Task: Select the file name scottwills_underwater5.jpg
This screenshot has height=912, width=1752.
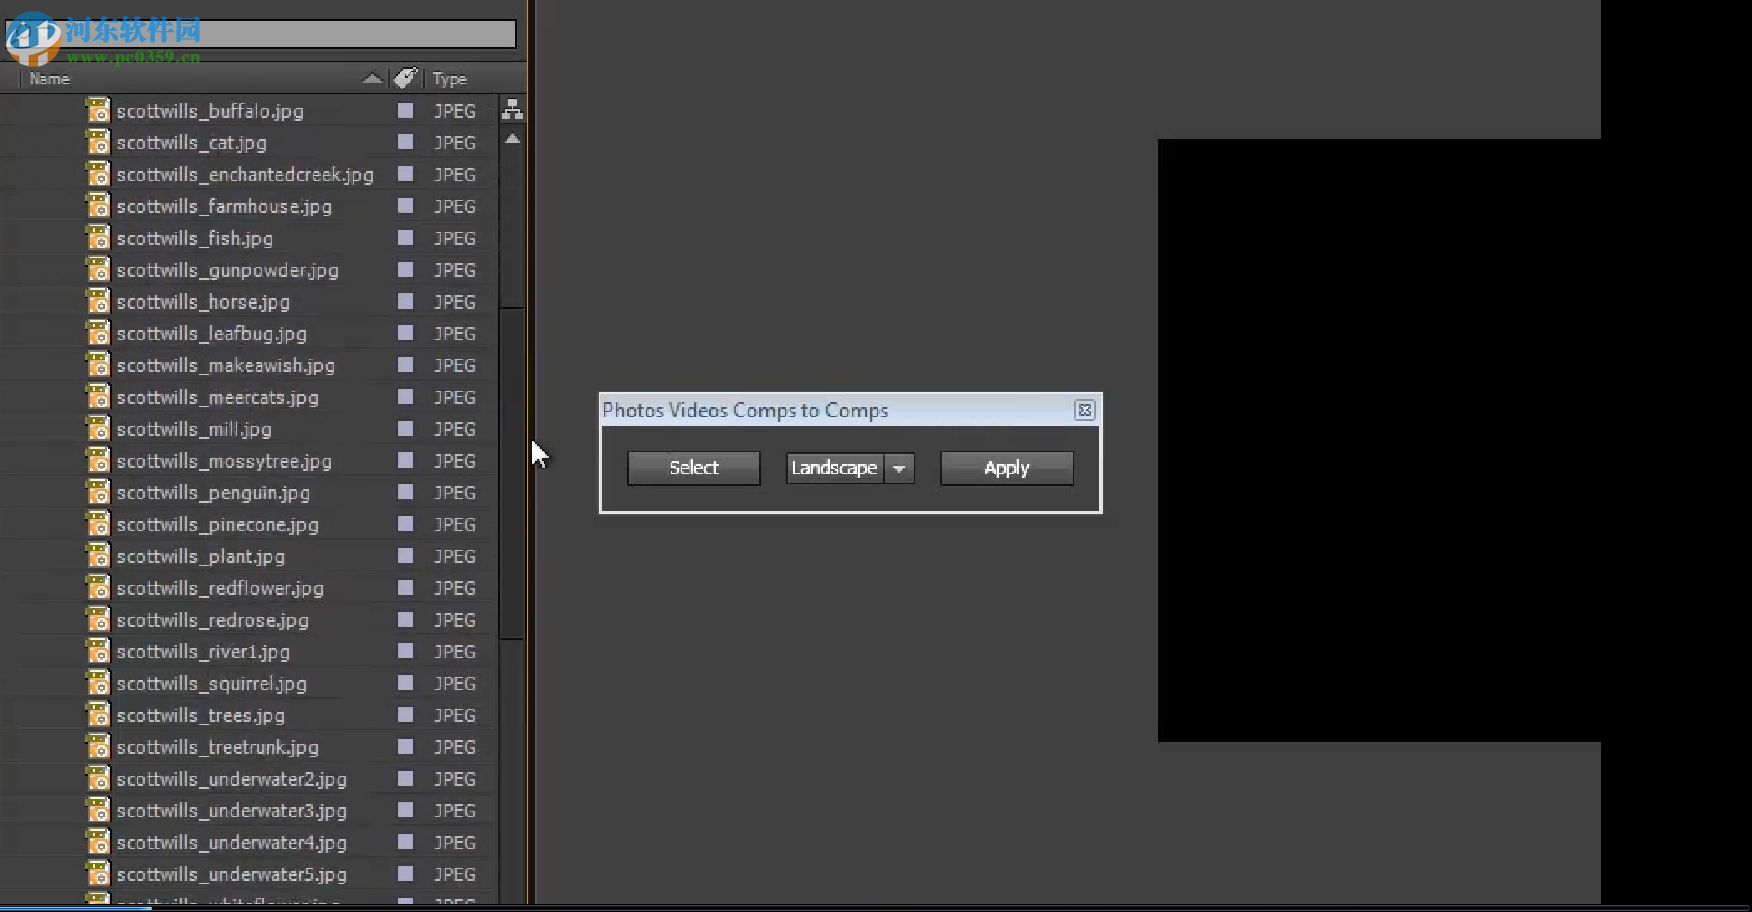Action: [x=232, y=875]
